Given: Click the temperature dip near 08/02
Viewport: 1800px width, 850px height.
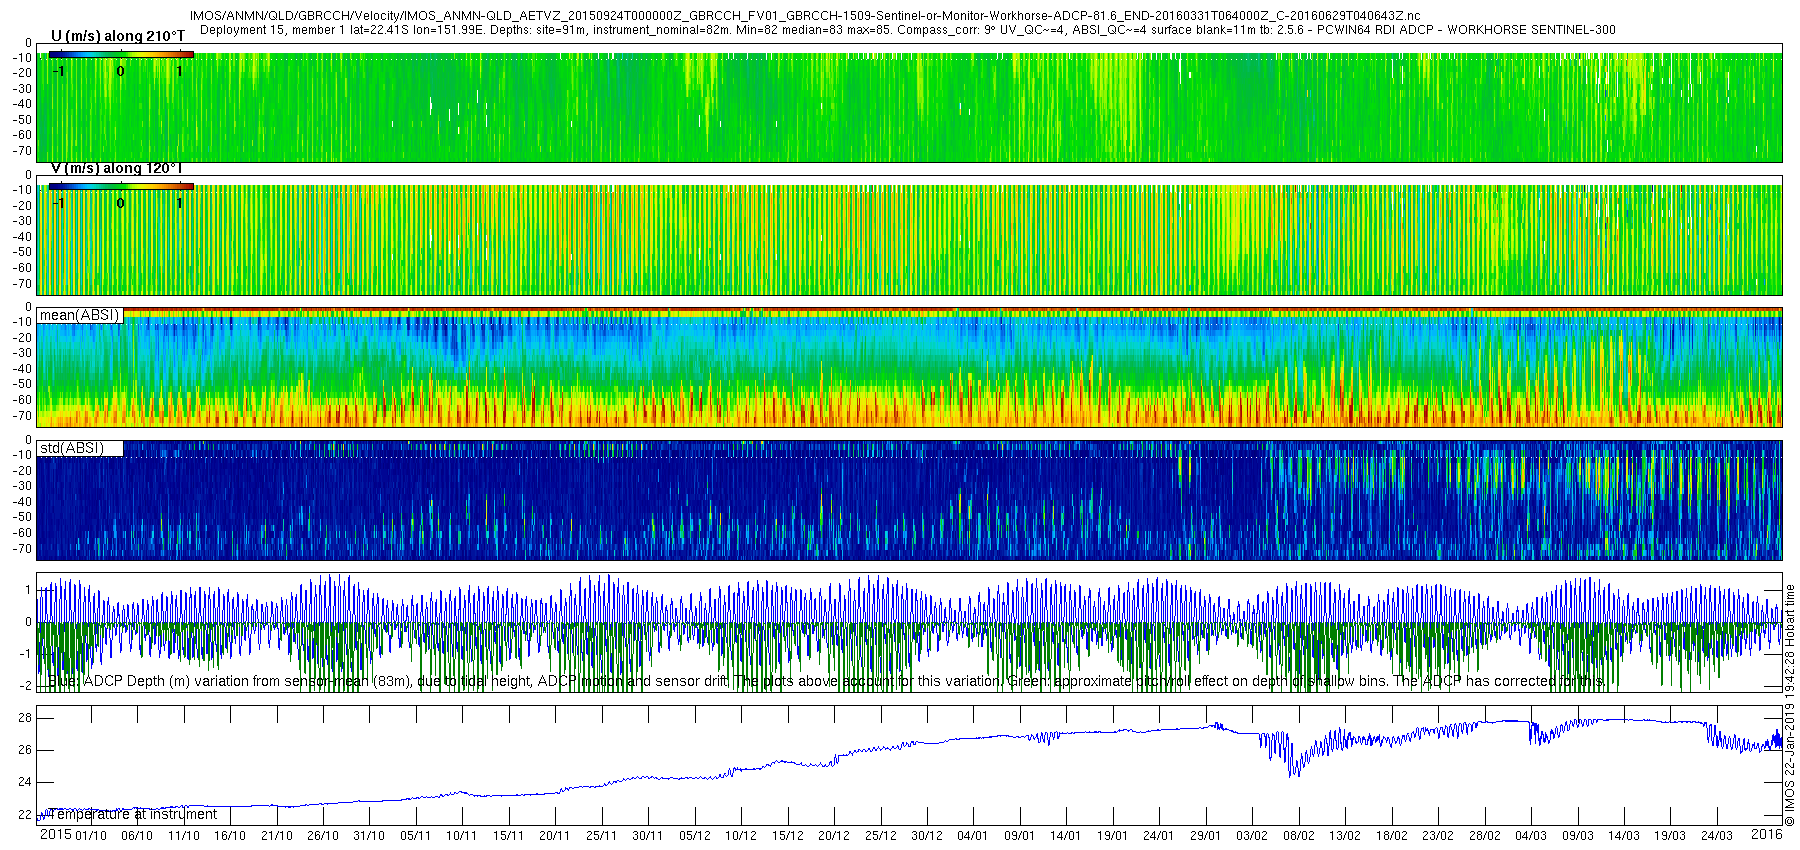Looking at the screenshot, I should click(x=1295, y=768).
